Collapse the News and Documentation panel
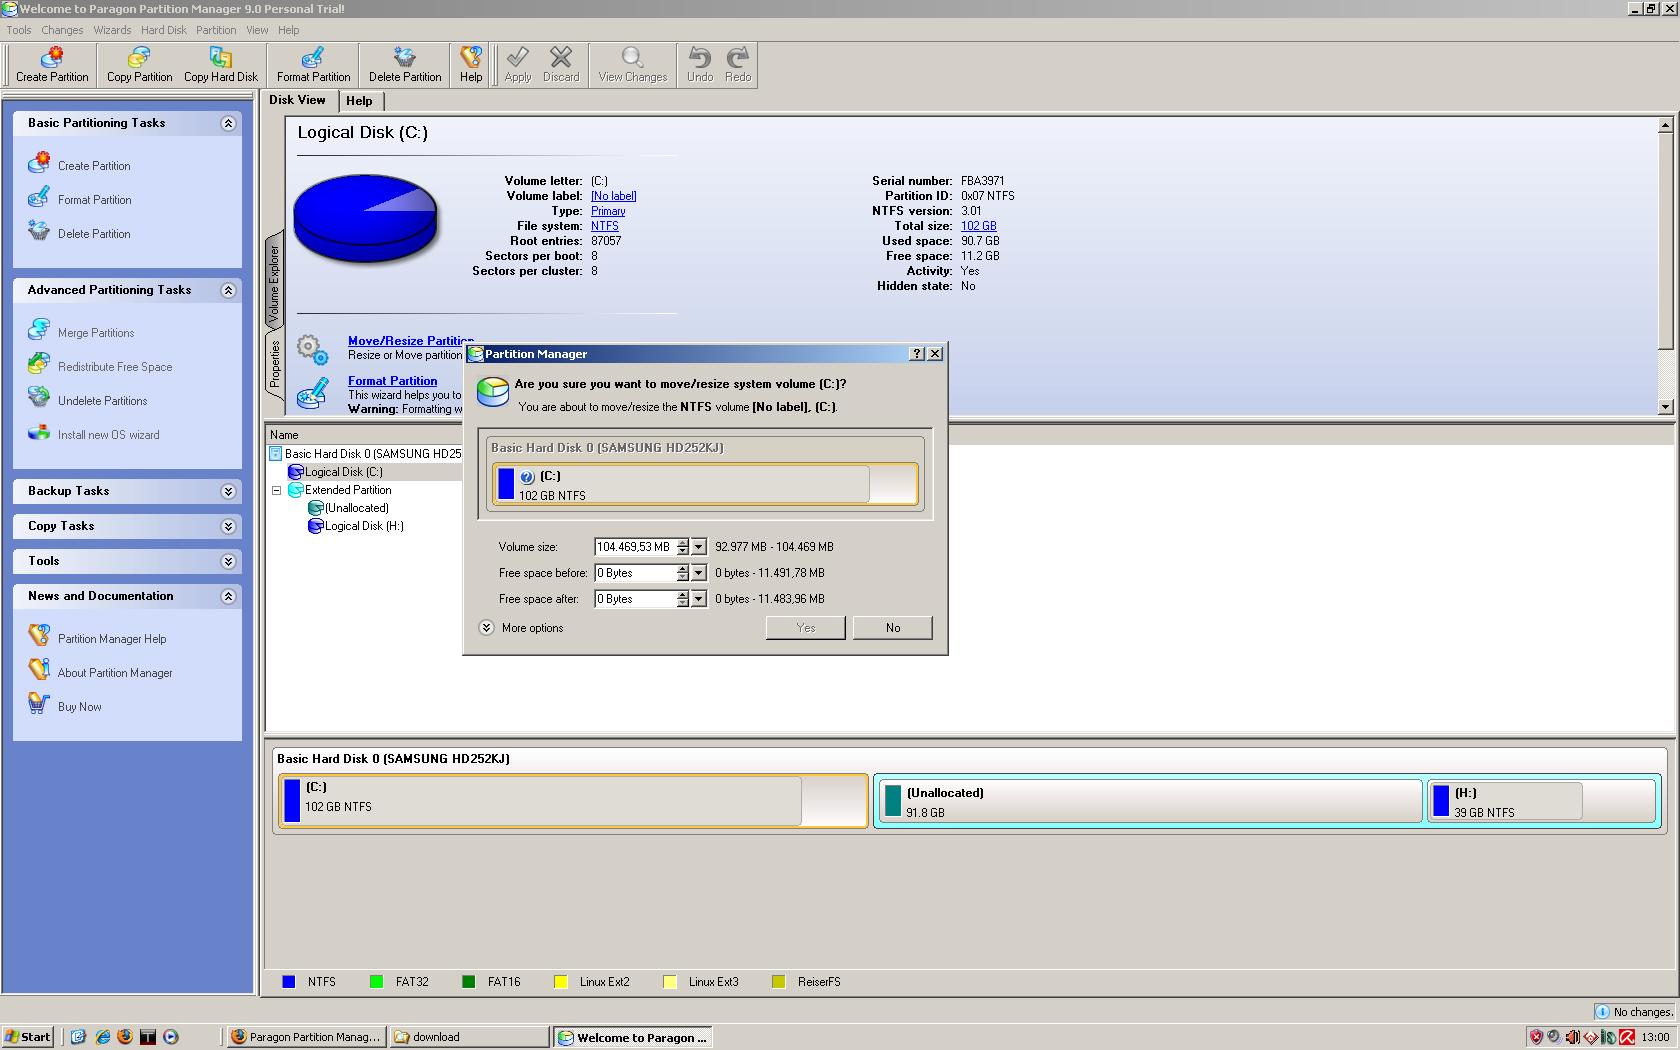Image resolution: width=1680 pixels, height=1050 pixels. (228, 596)
